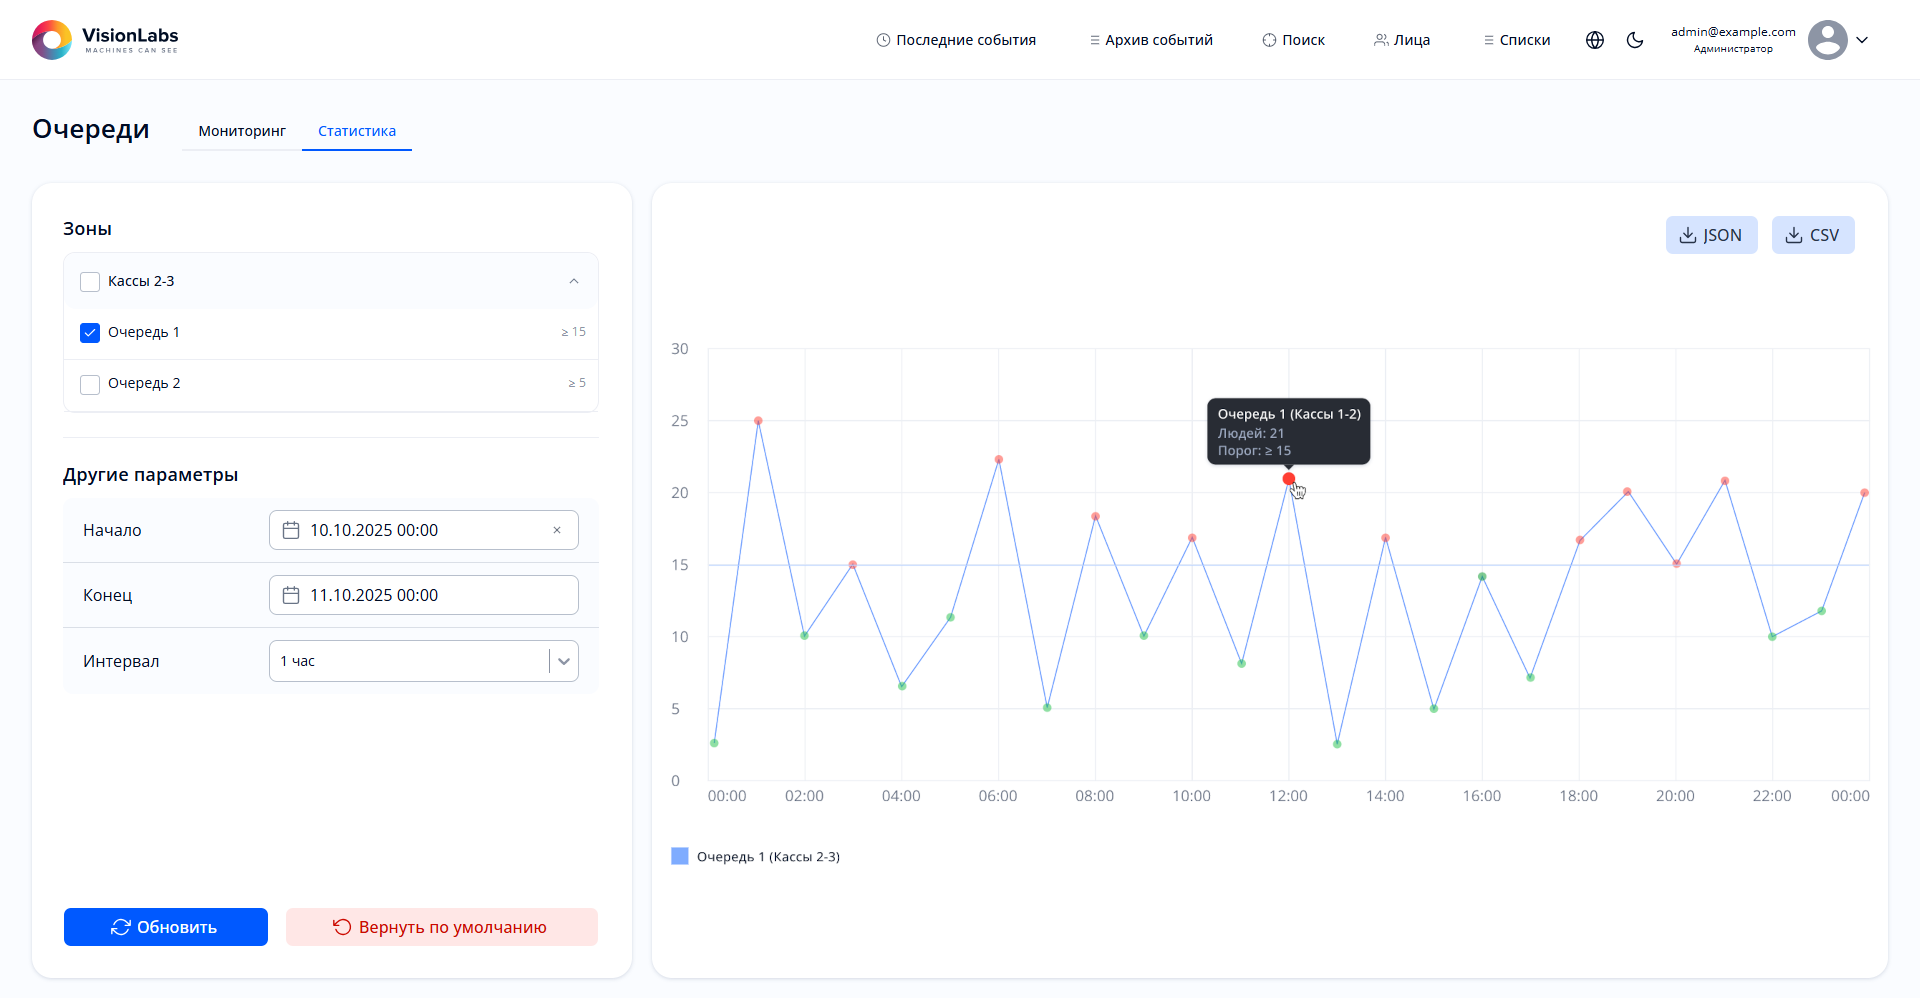
Task: Toggle dark mode moon icon
Action: [x=1635, y=40]
